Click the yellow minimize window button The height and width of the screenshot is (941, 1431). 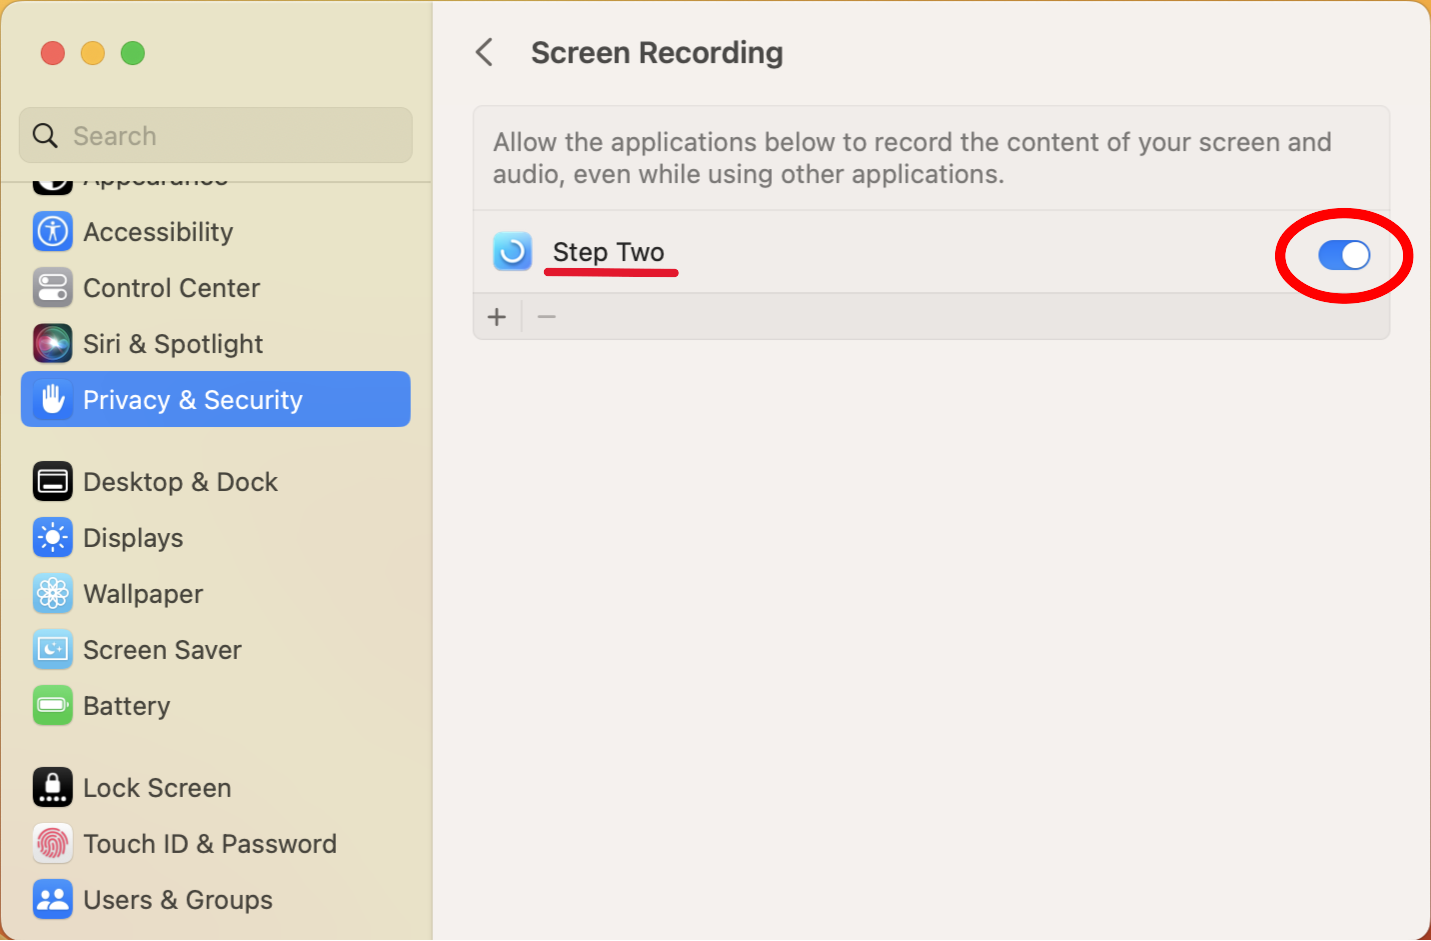pos(93,53)
